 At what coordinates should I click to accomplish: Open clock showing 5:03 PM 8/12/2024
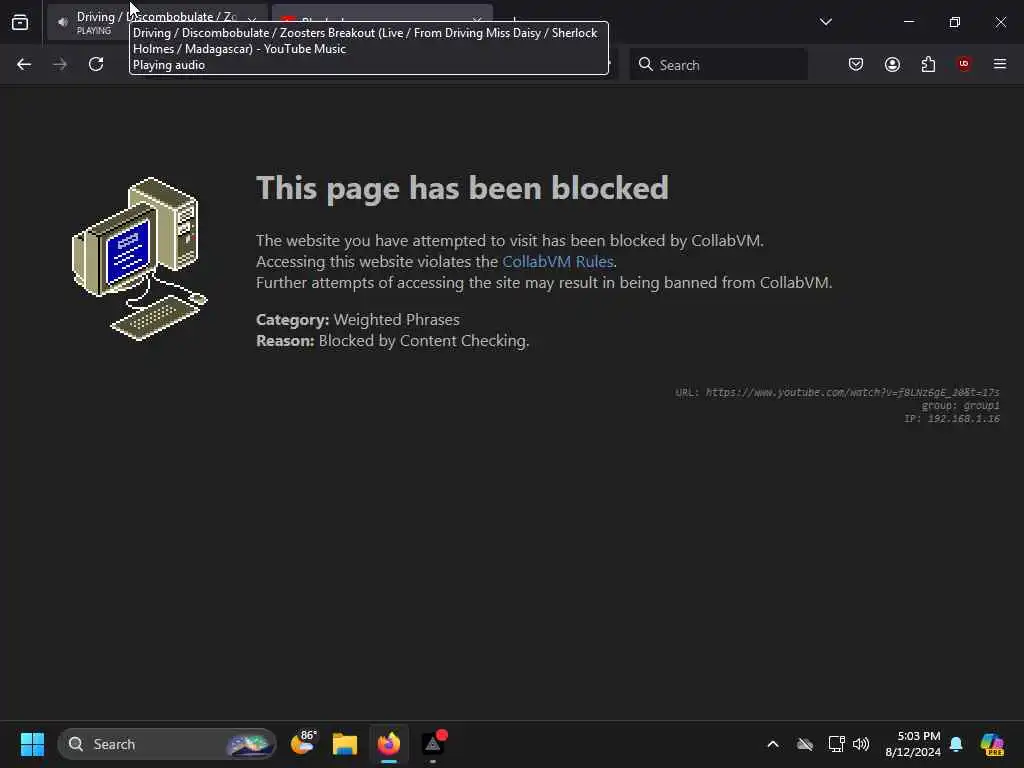tap(913, 744)
